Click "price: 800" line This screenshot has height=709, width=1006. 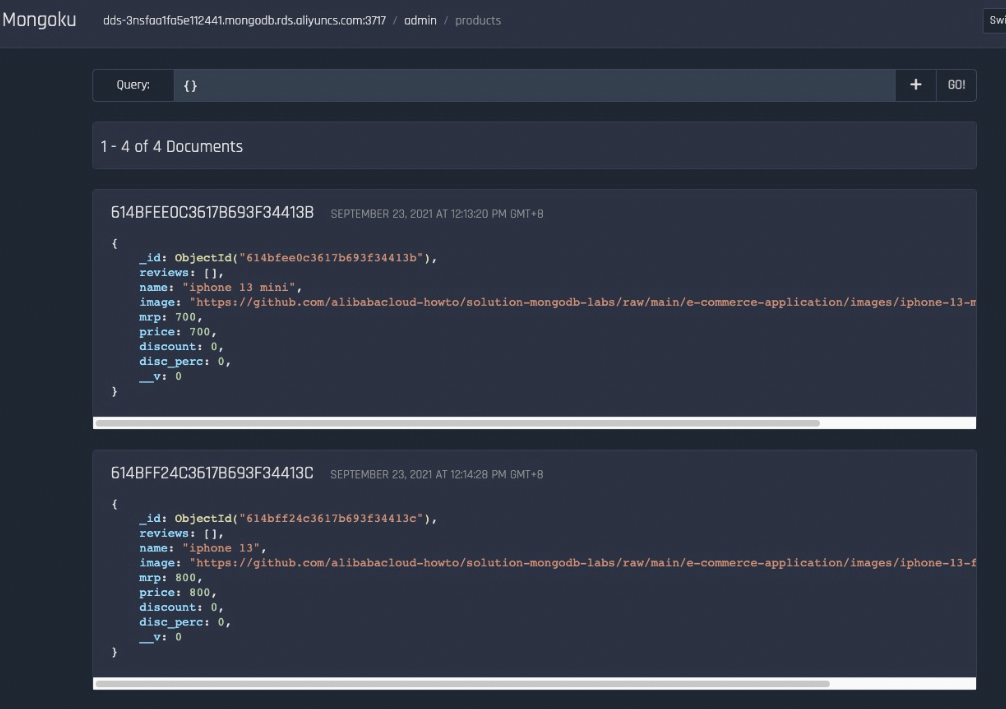point(178,592)
